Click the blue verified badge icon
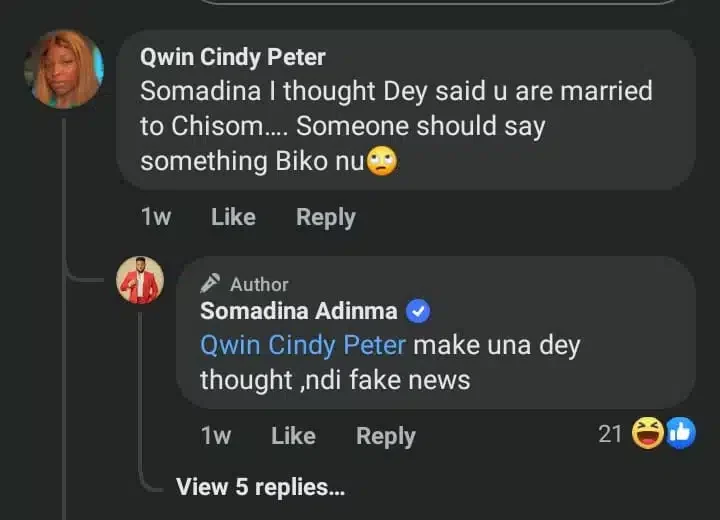720x520 pixels. [419, 311]
